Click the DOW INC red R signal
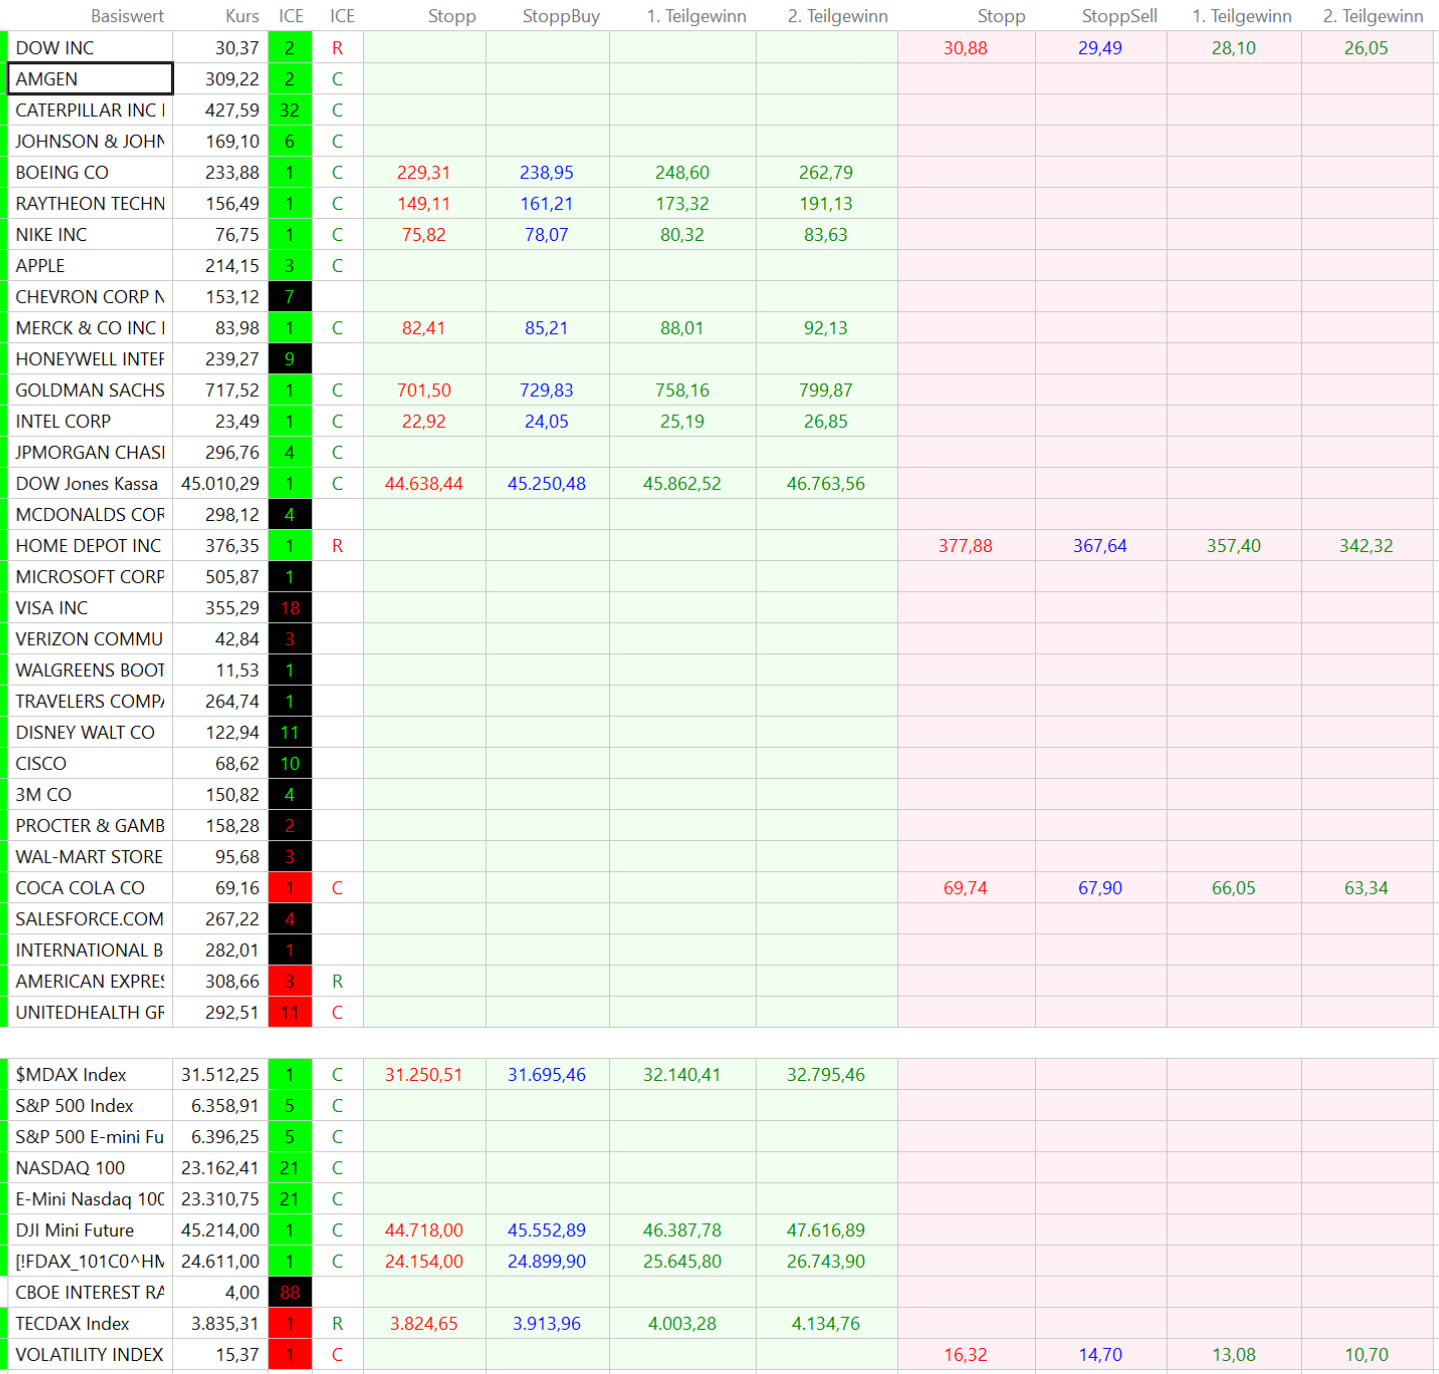This screenshot has height=1374, width=1439. pyautogui.click(x=337, y=48)
